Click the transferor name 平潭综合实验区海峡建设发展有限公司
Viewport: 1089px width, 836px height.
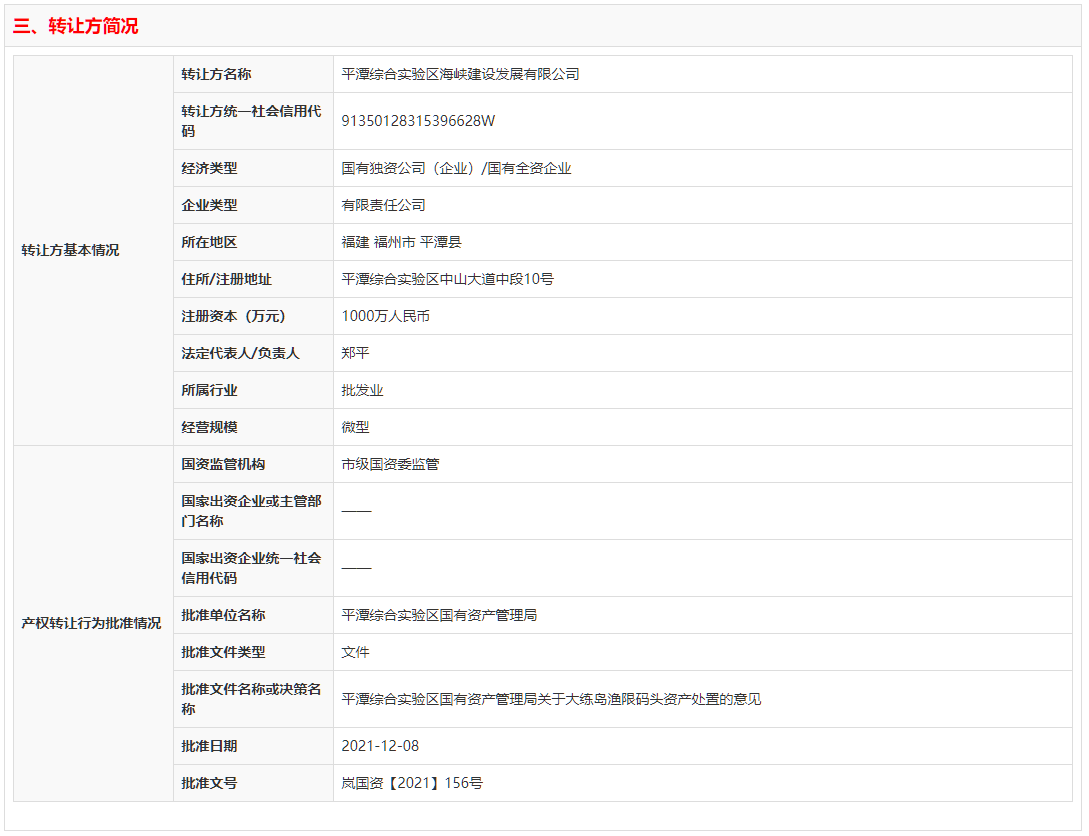point(460,74)
